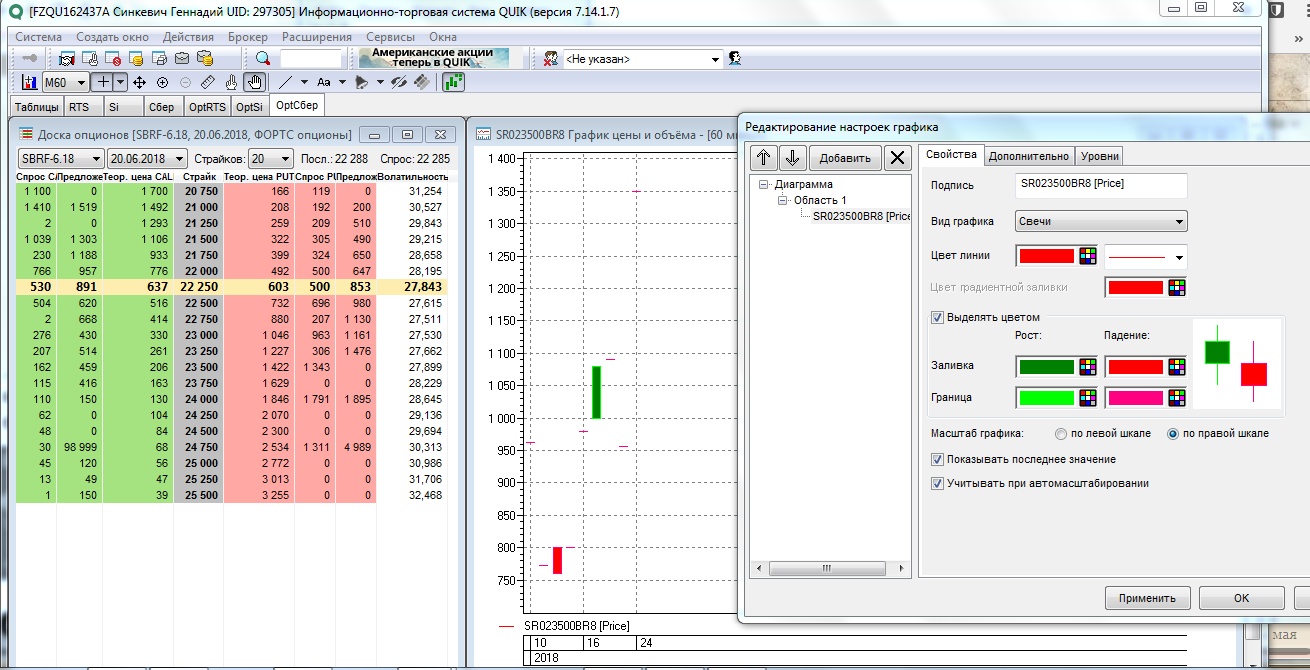
Task: Click the magnifier search icon in toolbar
Action: pos(263,58)
